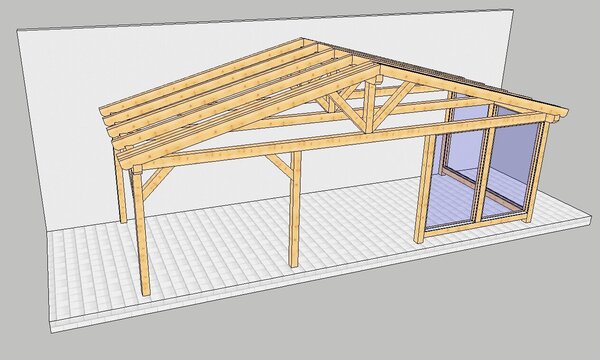The height and width of the screenshot is (360, 600).
Task: Select the right glass panel of the enclosure
Action: pos(513,165)
